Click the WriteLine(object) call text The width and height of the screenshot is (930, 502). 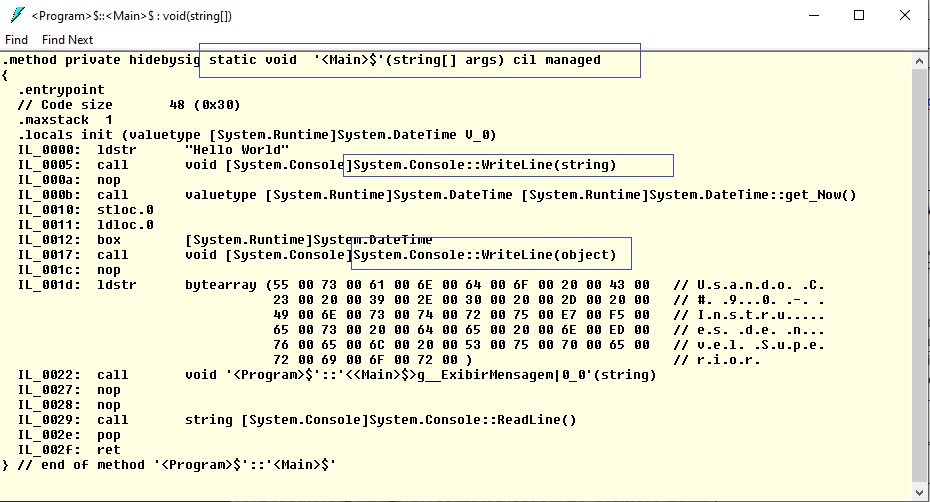tap(485, 255)
